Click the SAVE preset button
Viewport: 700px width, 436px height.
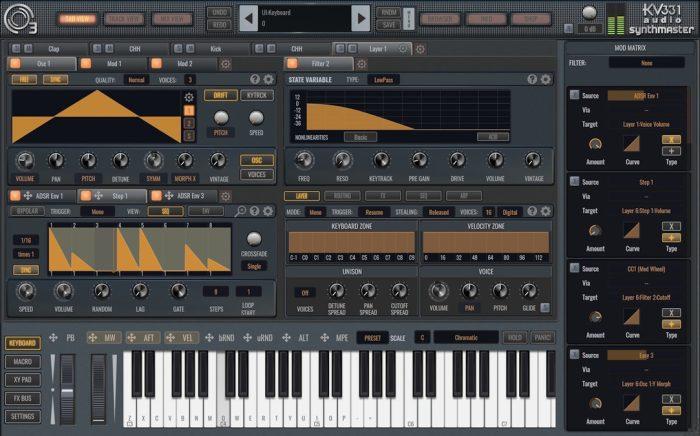[389, 25]
